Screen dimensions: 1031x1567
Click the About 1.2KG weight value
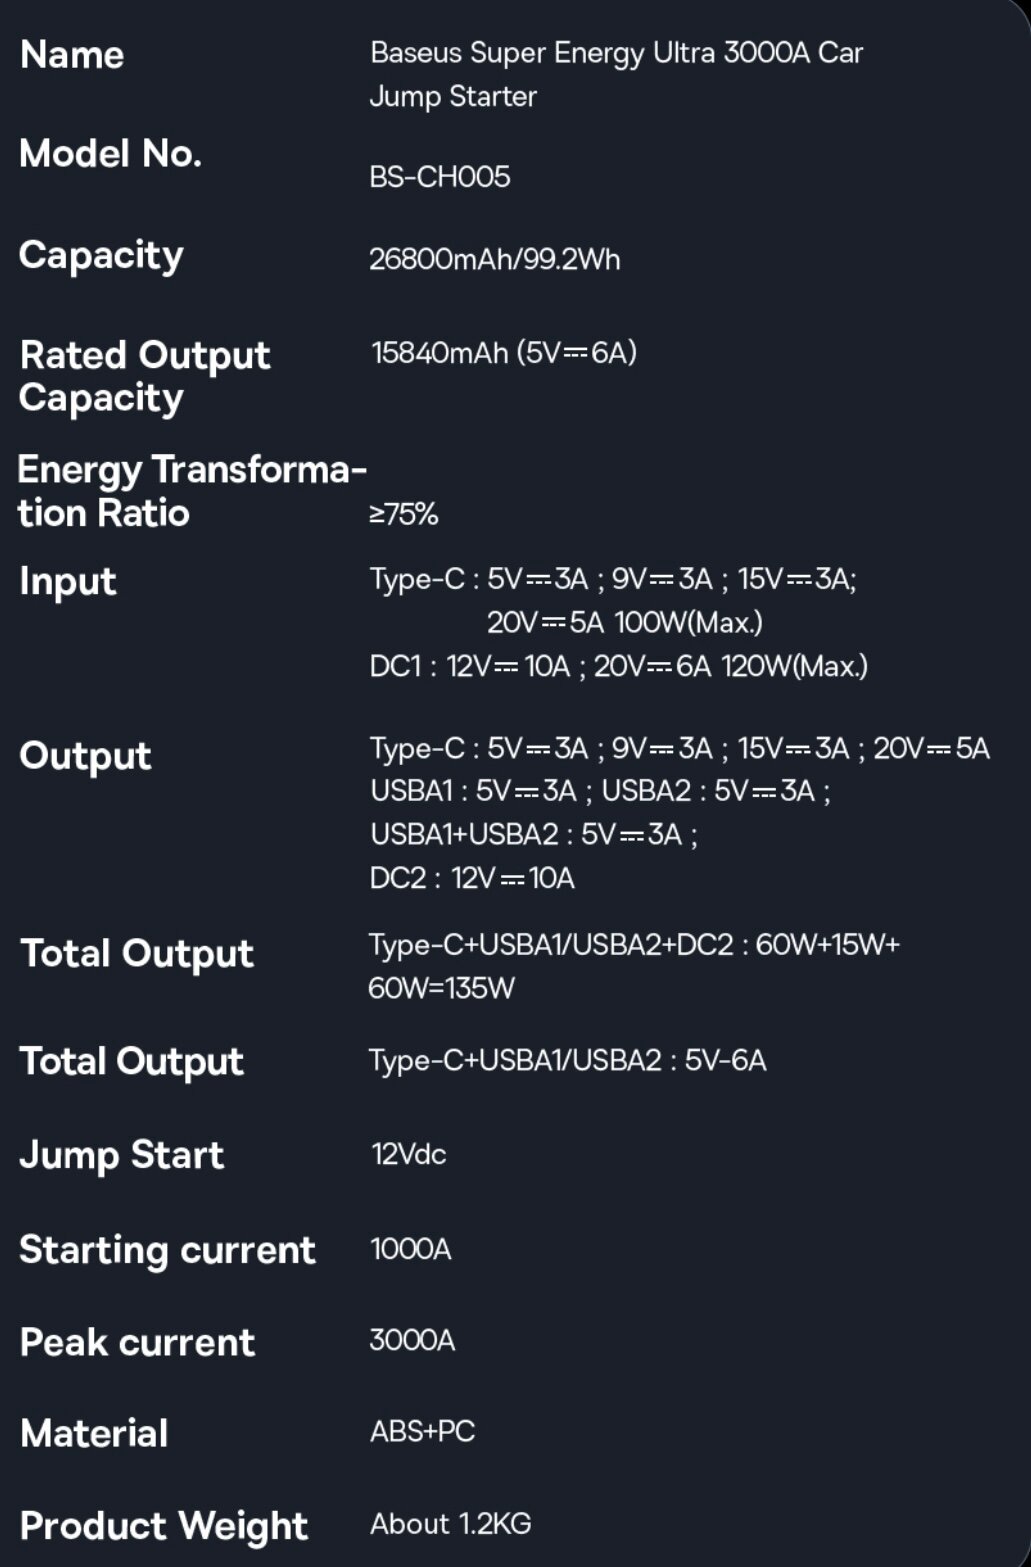450,1524
